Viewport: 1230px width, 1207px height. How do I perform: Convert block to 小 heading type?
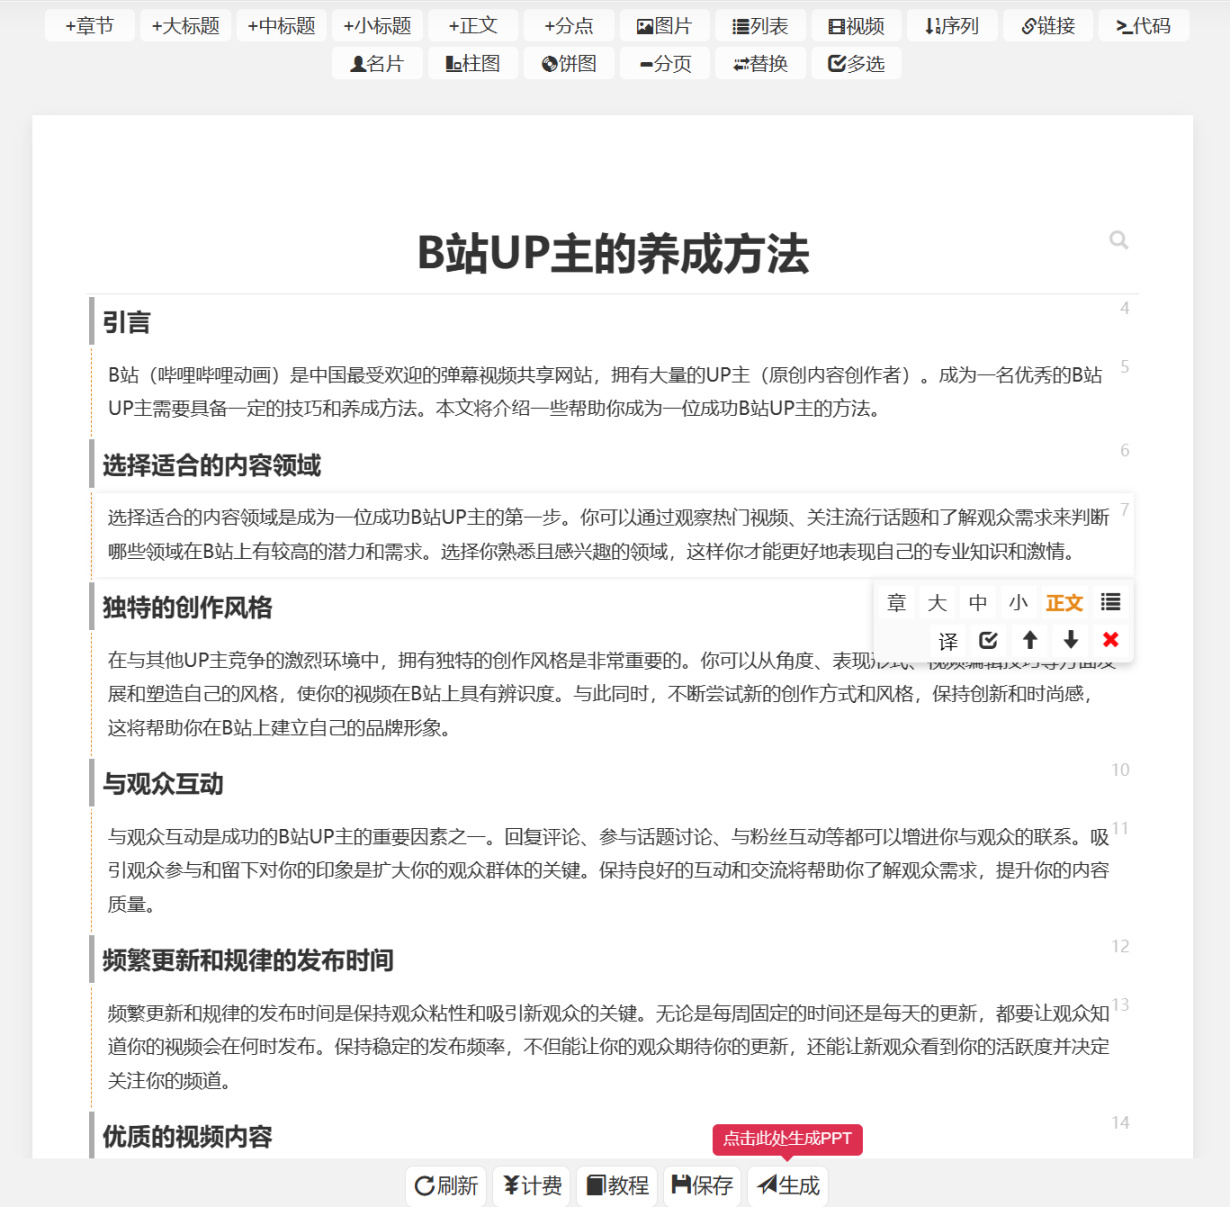(x=1018, y=602)
